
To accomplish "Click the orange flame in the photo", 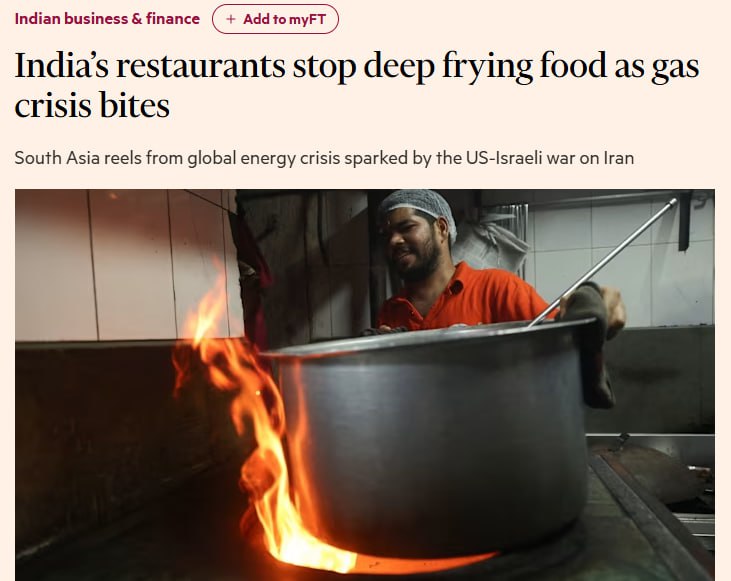I will click(x=254, y=420).
